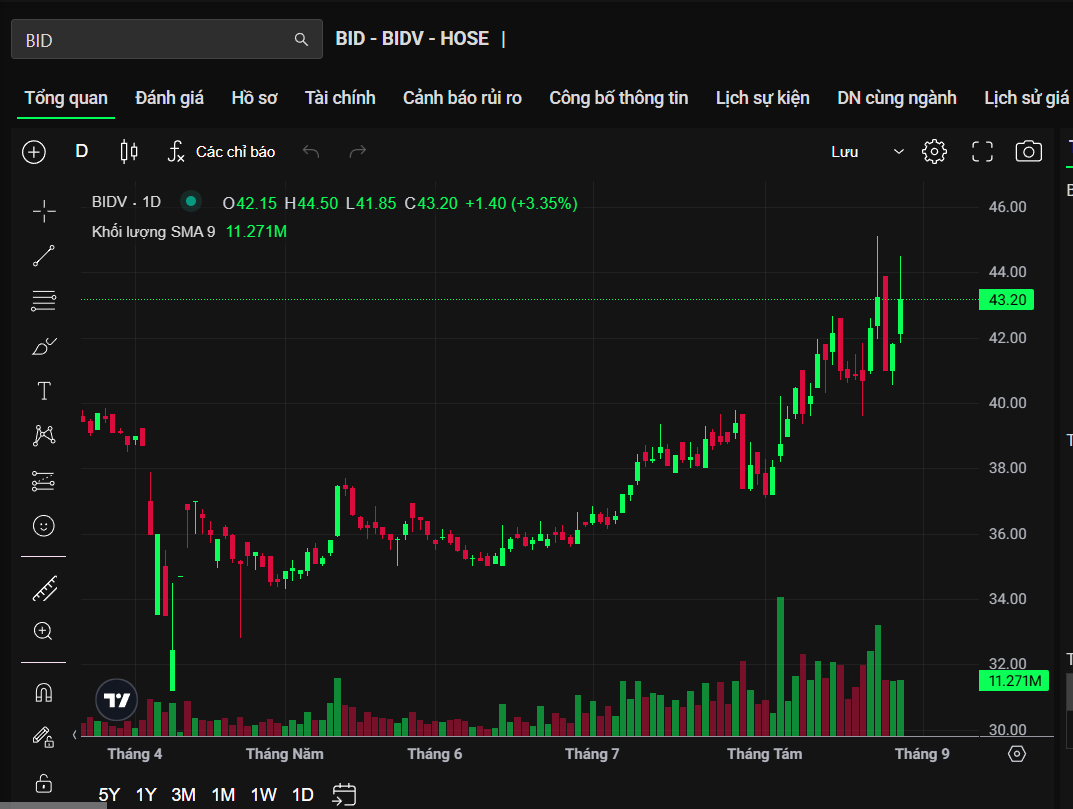Toggle lock all drawing tools

coord(44,782)
